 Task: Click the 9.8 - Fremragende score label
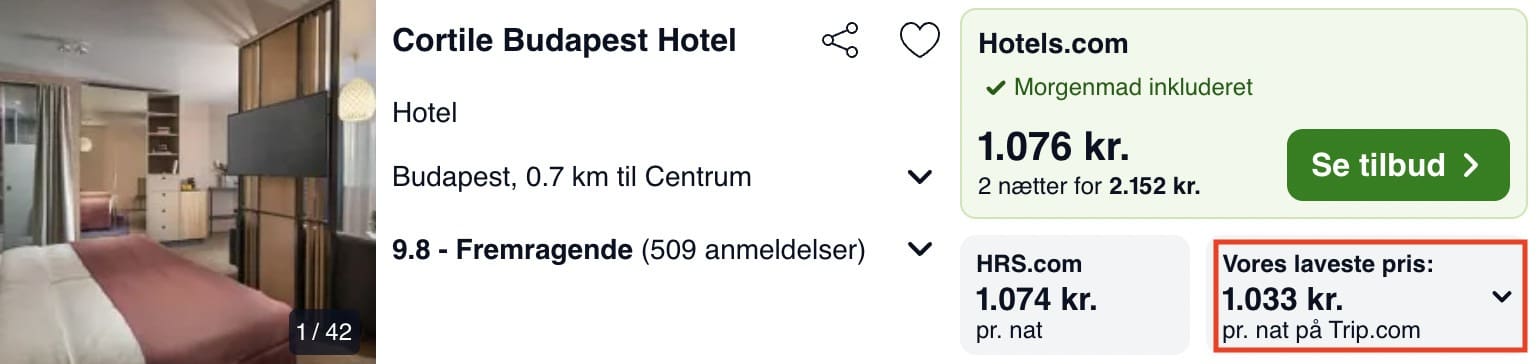513,249
